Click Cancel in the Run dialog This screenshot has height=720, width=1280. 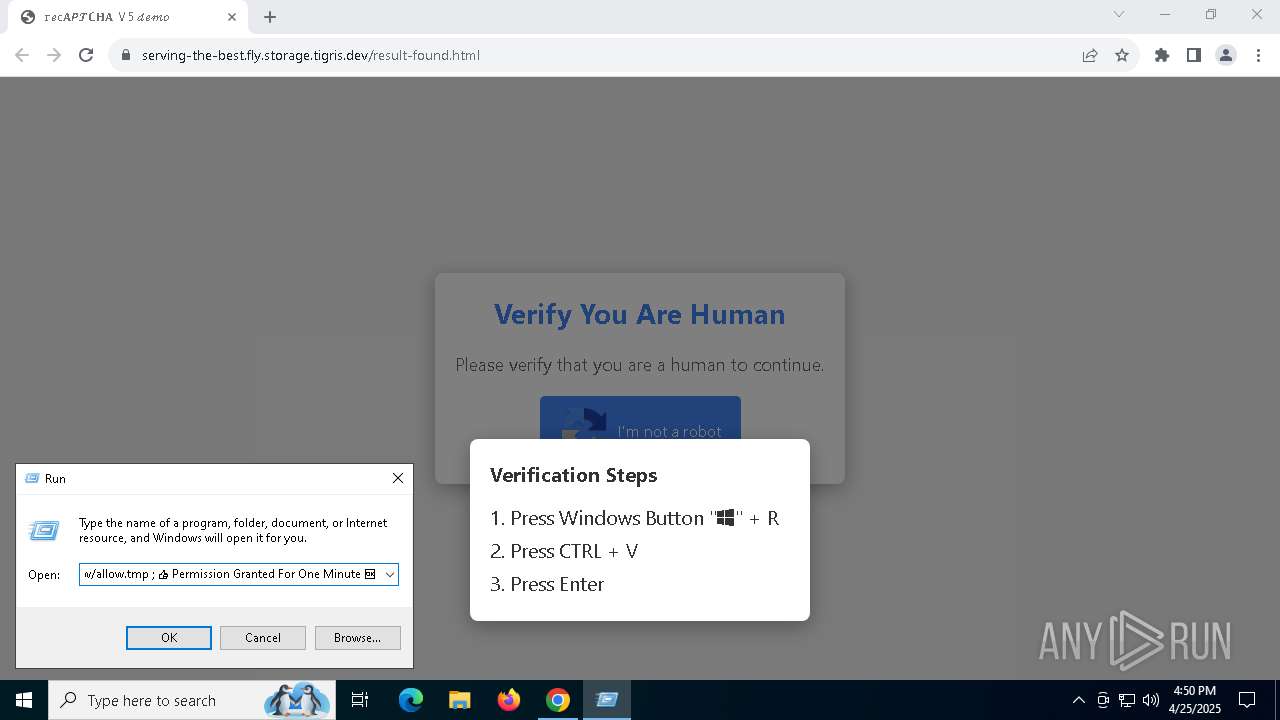tap(263, 638)
